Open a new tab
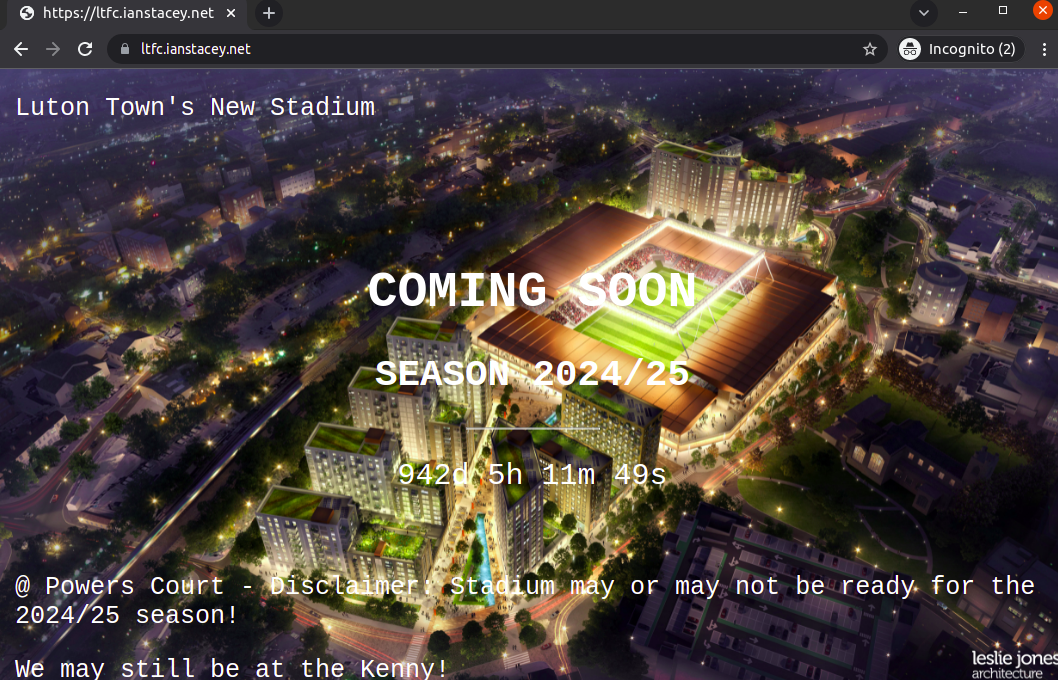Viewport: 1058px width, 680px height. point(268,13)
